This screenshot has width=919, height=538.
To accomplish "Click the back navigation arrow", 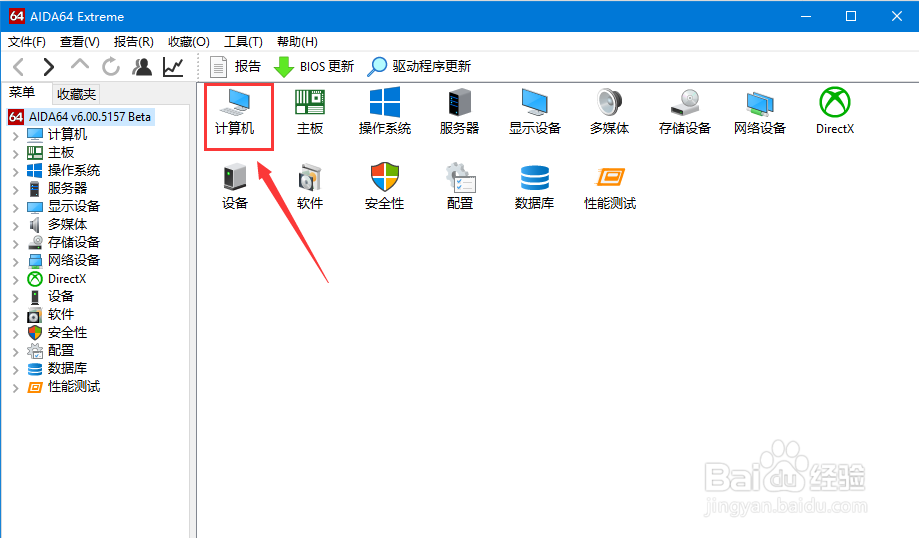I will pos(18,67).
